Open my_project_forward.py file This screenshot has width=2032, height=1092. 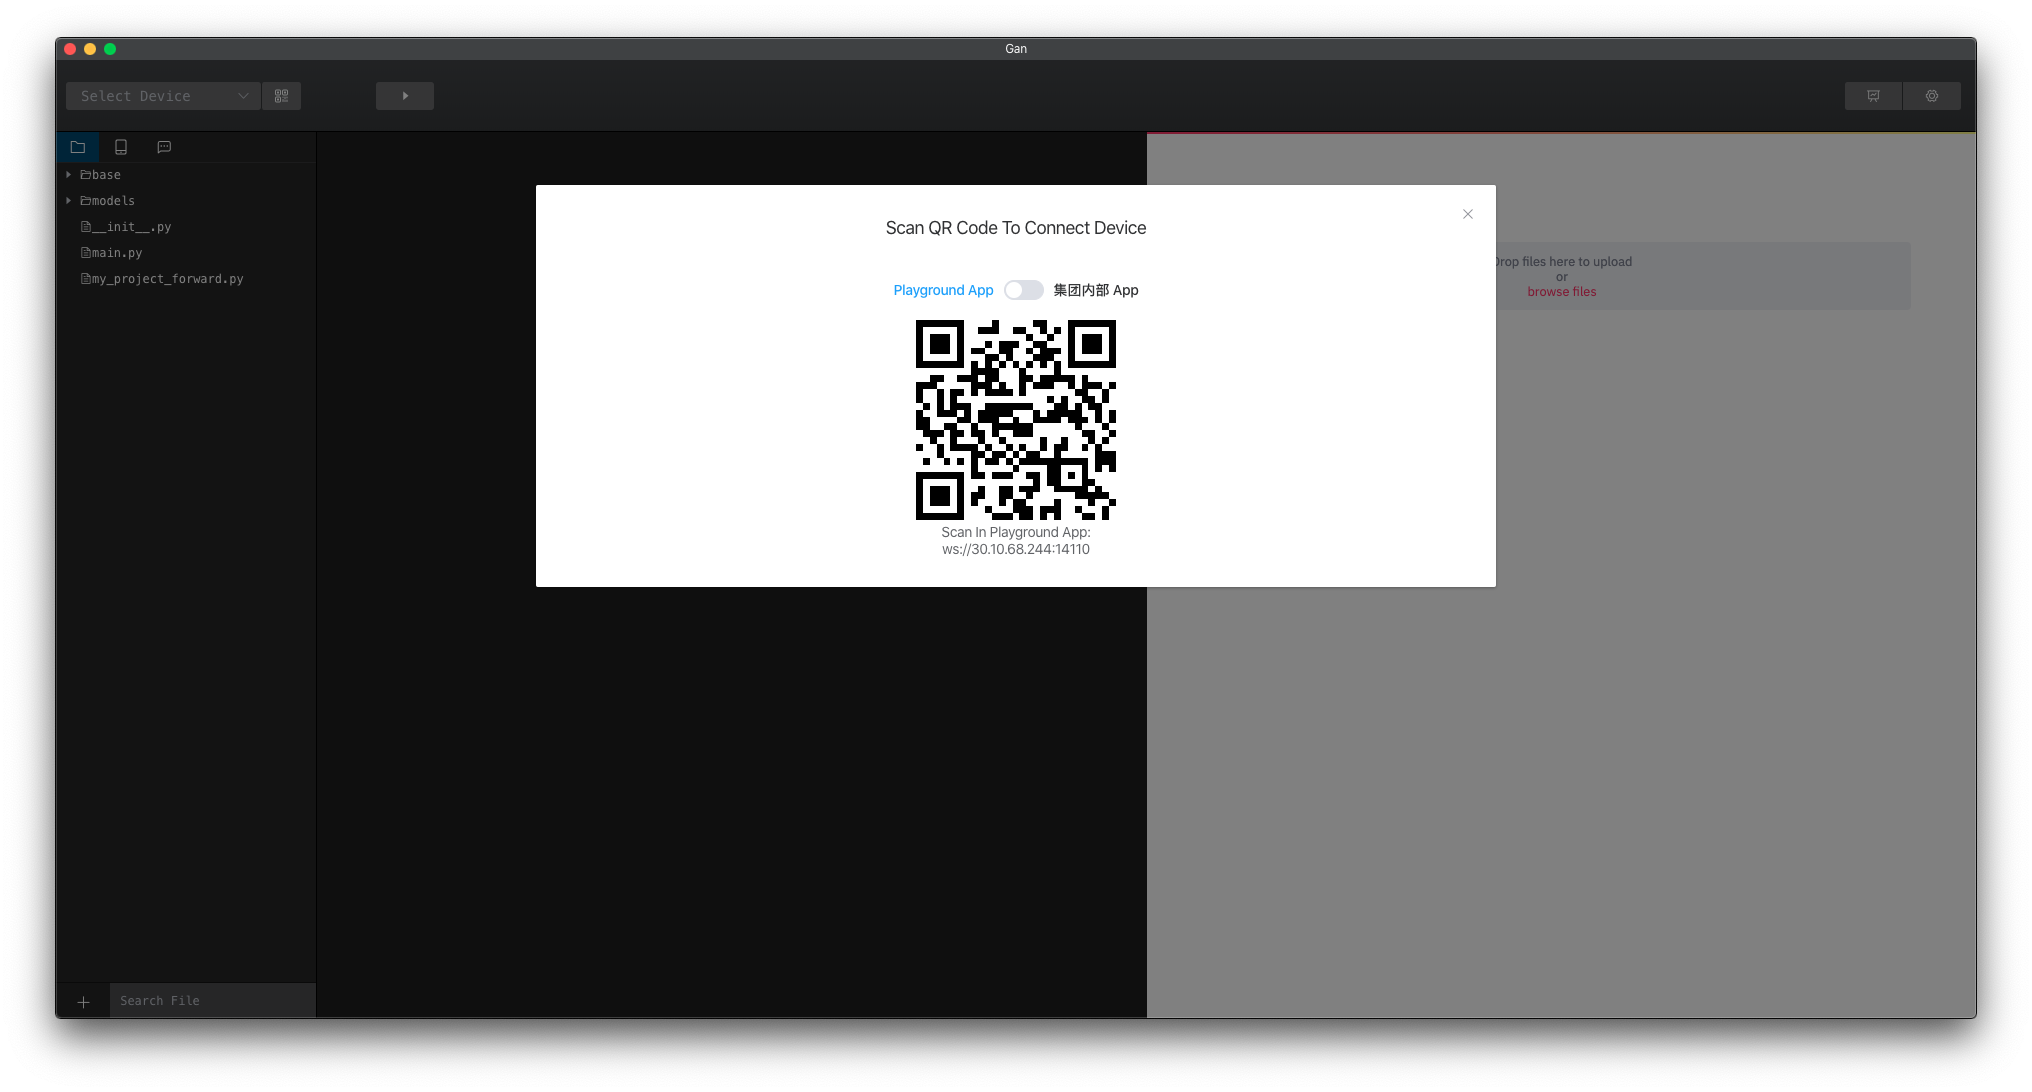tap(167, 279)
